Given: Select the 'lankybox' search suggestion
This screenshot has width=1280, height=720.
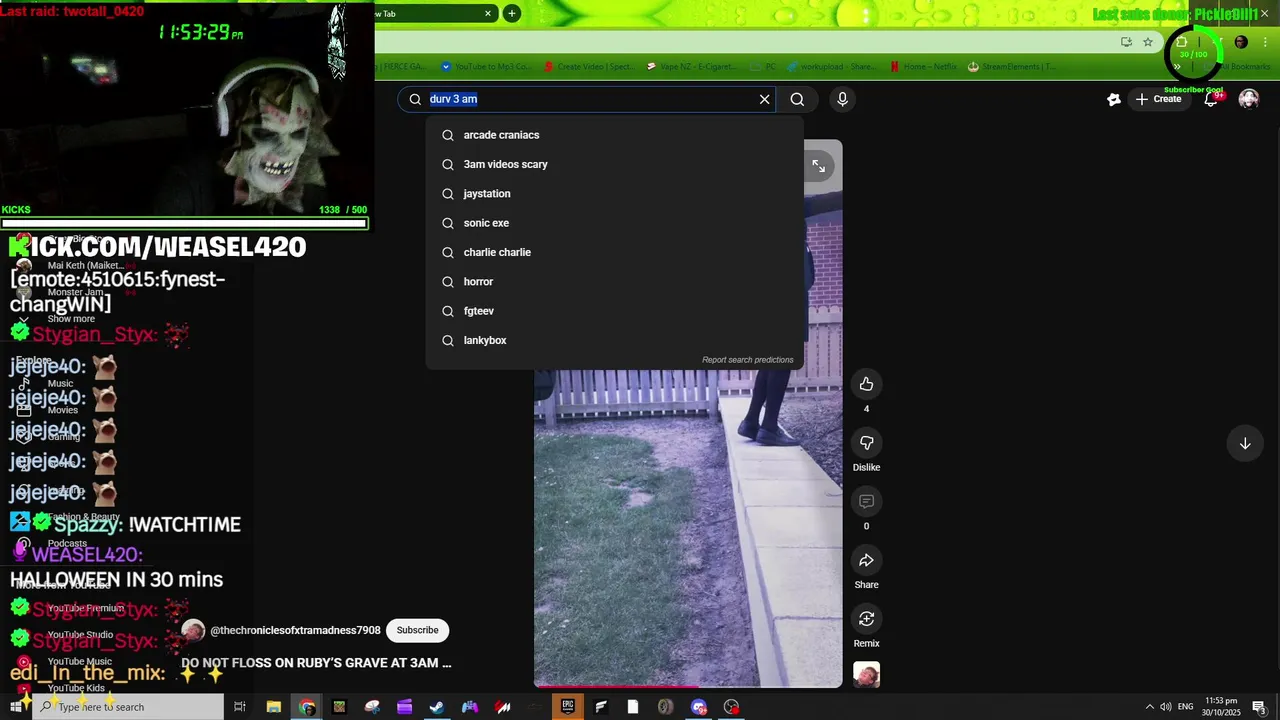Looking at the screenshot, I should pyautogui.click(x=614, y=340).
